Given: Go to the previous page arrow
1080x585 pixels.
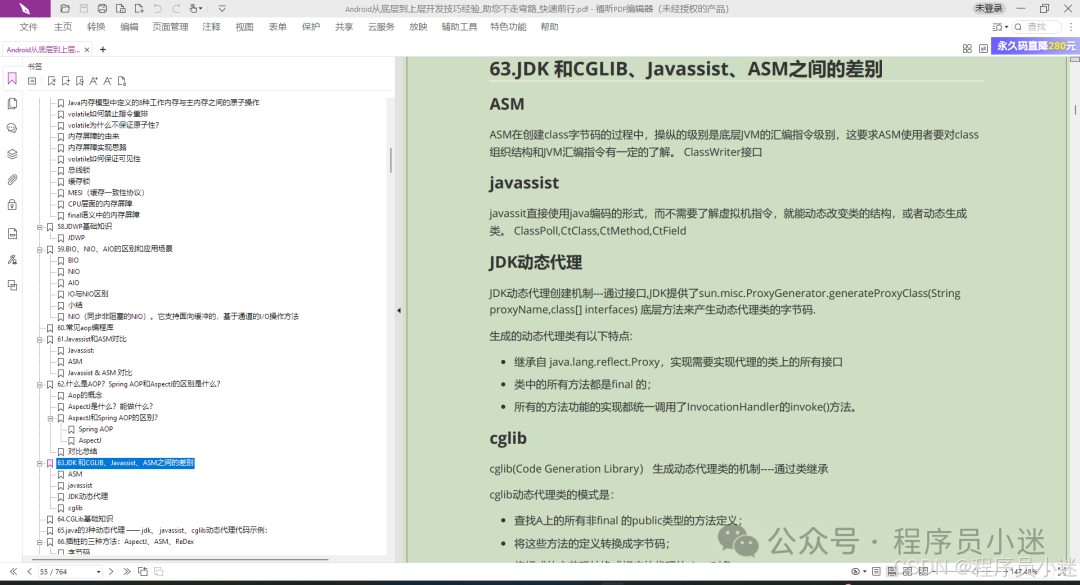Looking at the screenshot, I should coord(30,572).
